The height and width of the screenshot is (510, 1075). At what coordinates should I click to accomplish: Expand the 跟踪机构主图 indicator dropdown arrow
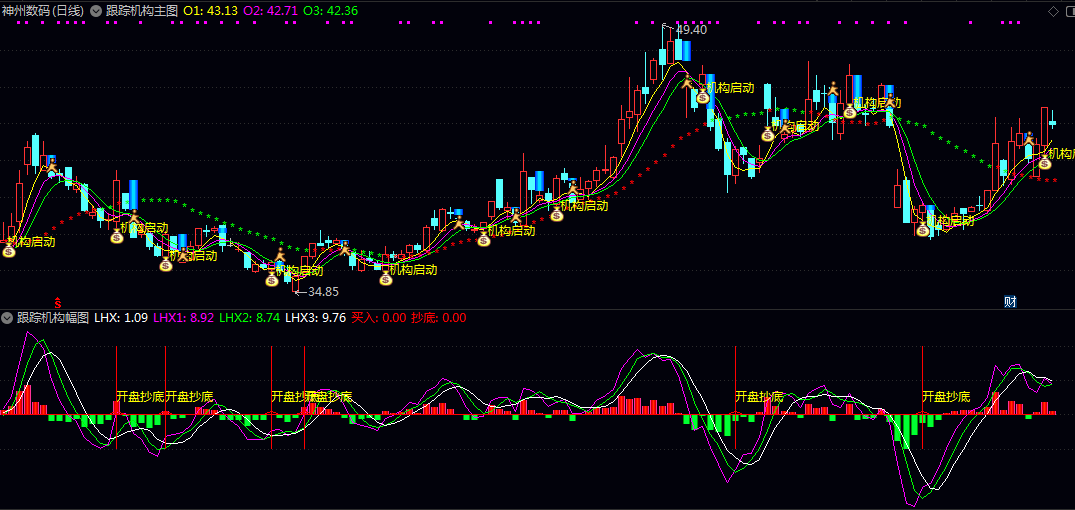95,10
